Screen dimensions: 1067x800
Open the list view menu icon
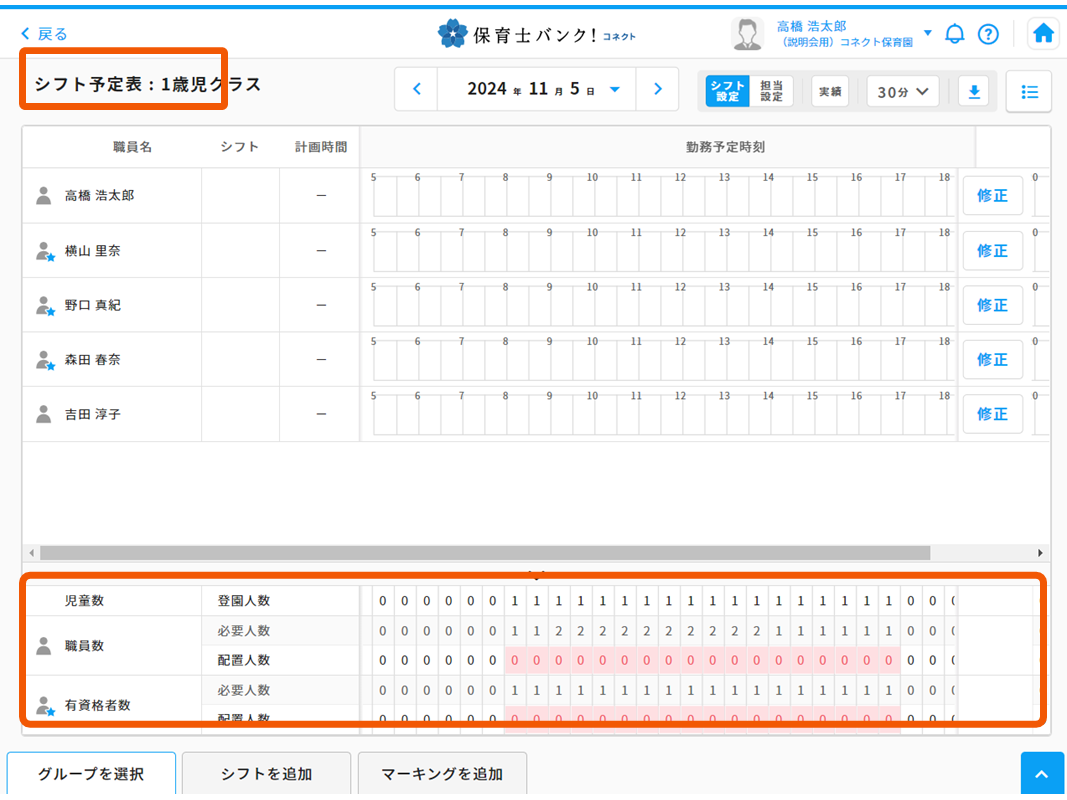pyautogui.click(x=1029, y=92)
